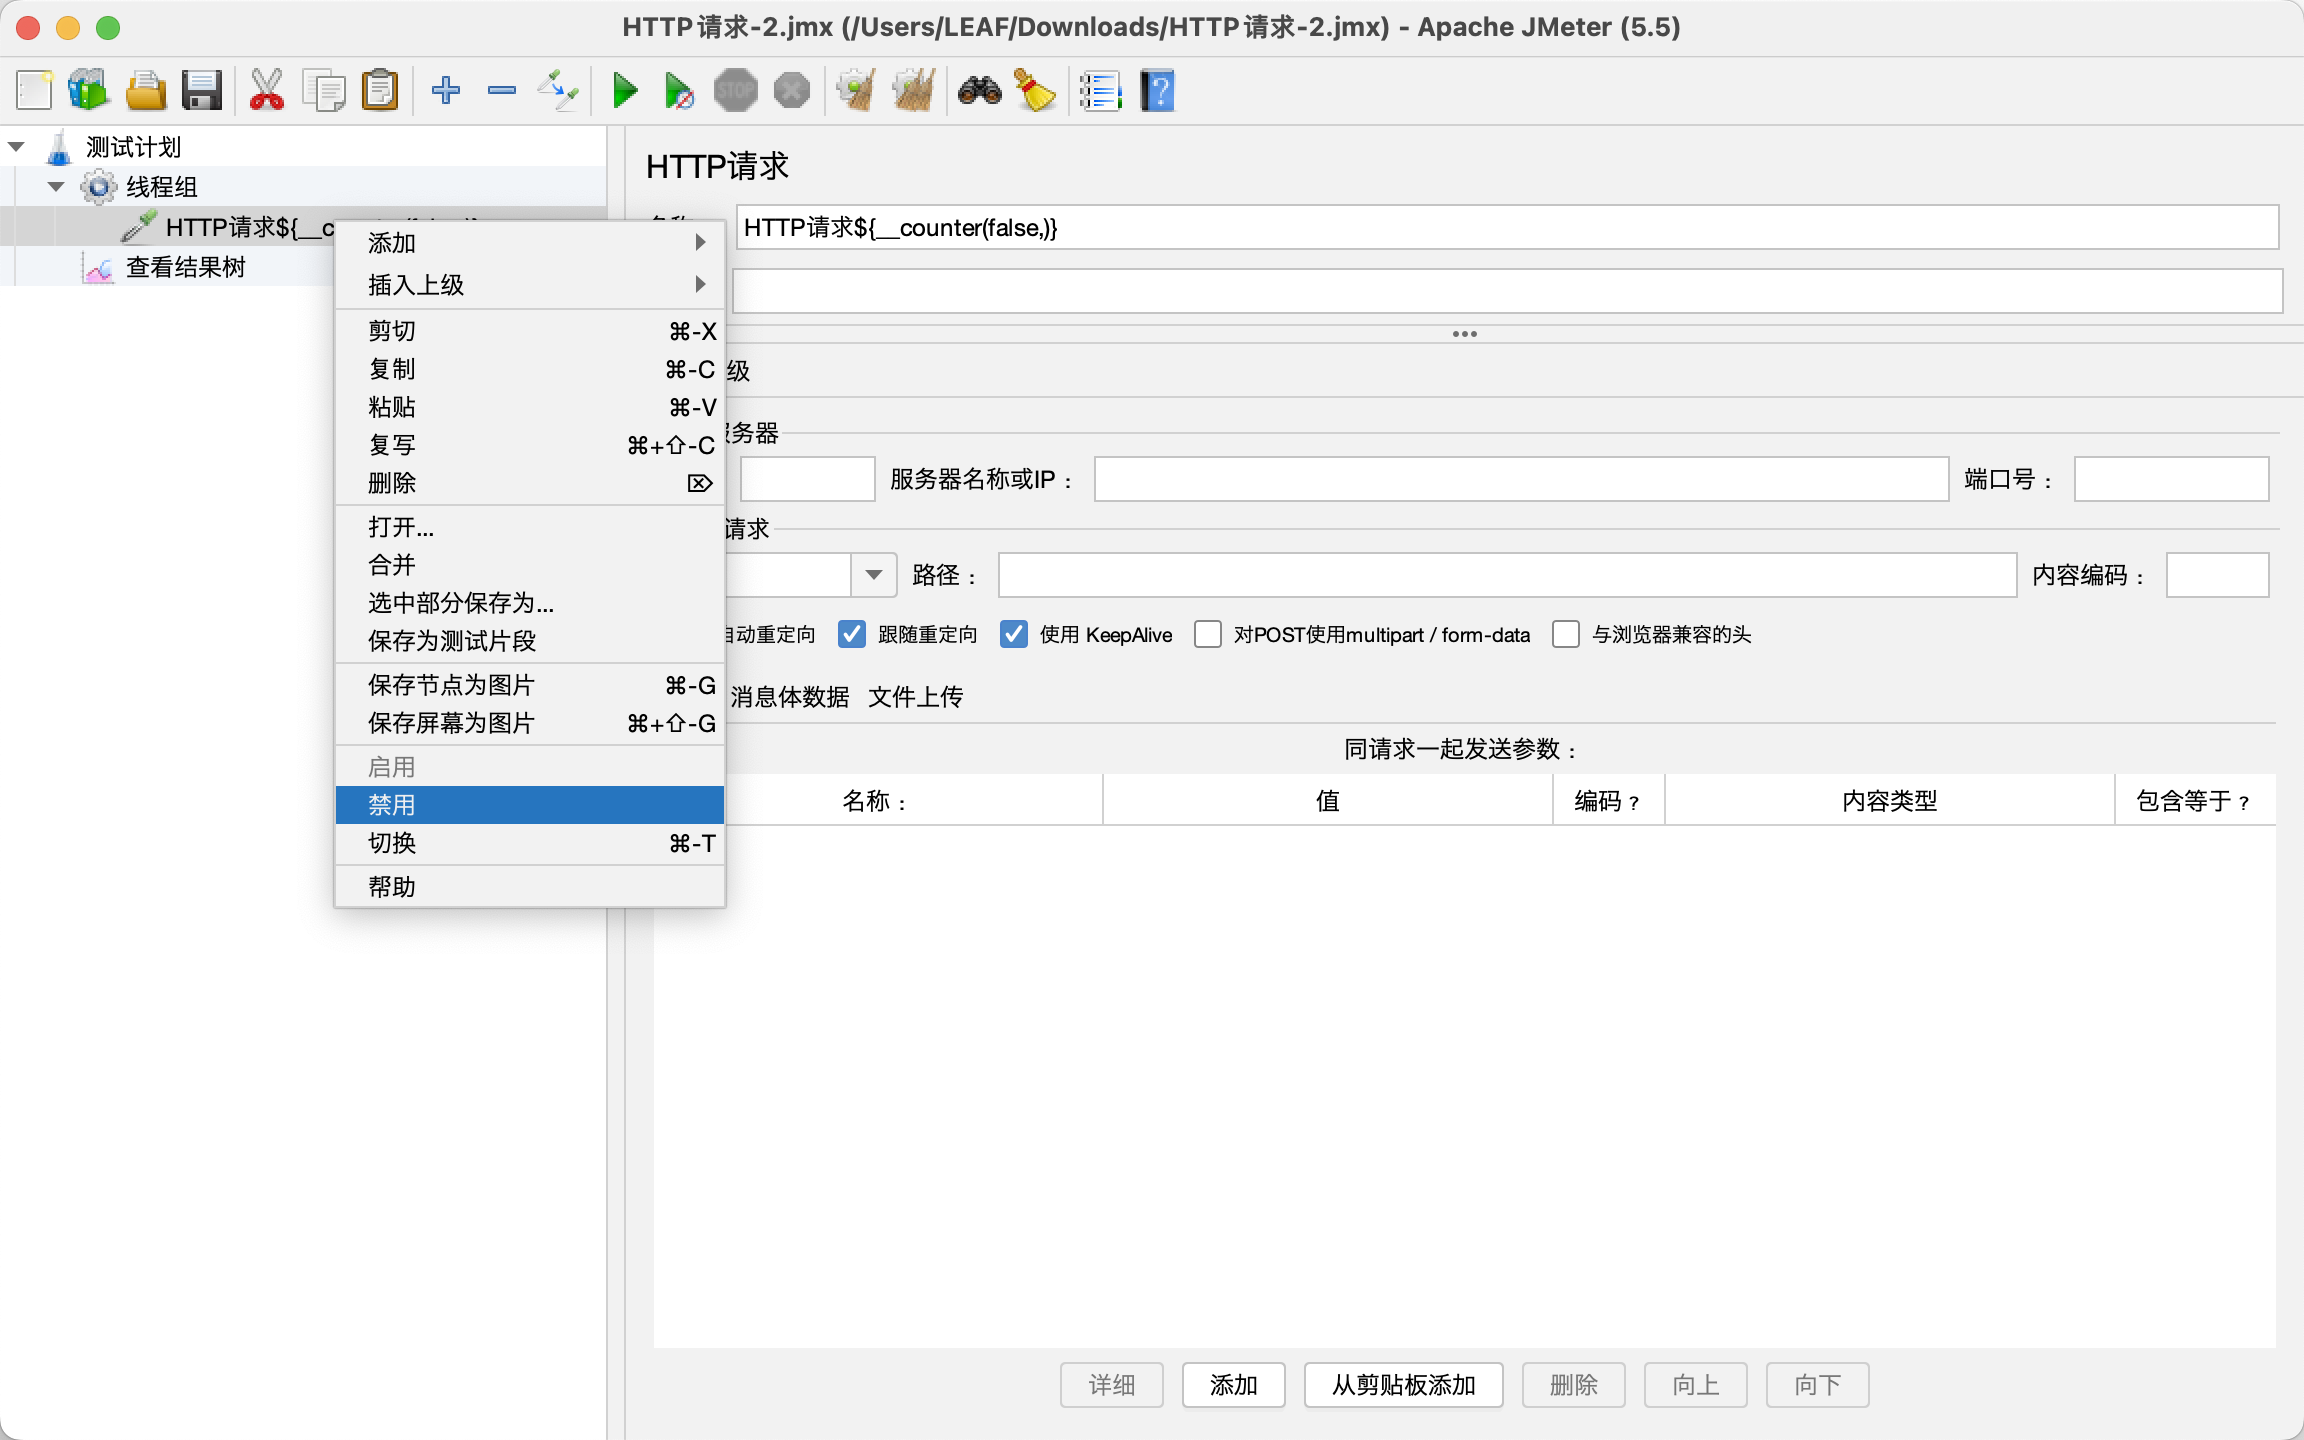Choose 切换 from context menu
This screenshot has height=1440, width=2304.
(x=530, y=843)
